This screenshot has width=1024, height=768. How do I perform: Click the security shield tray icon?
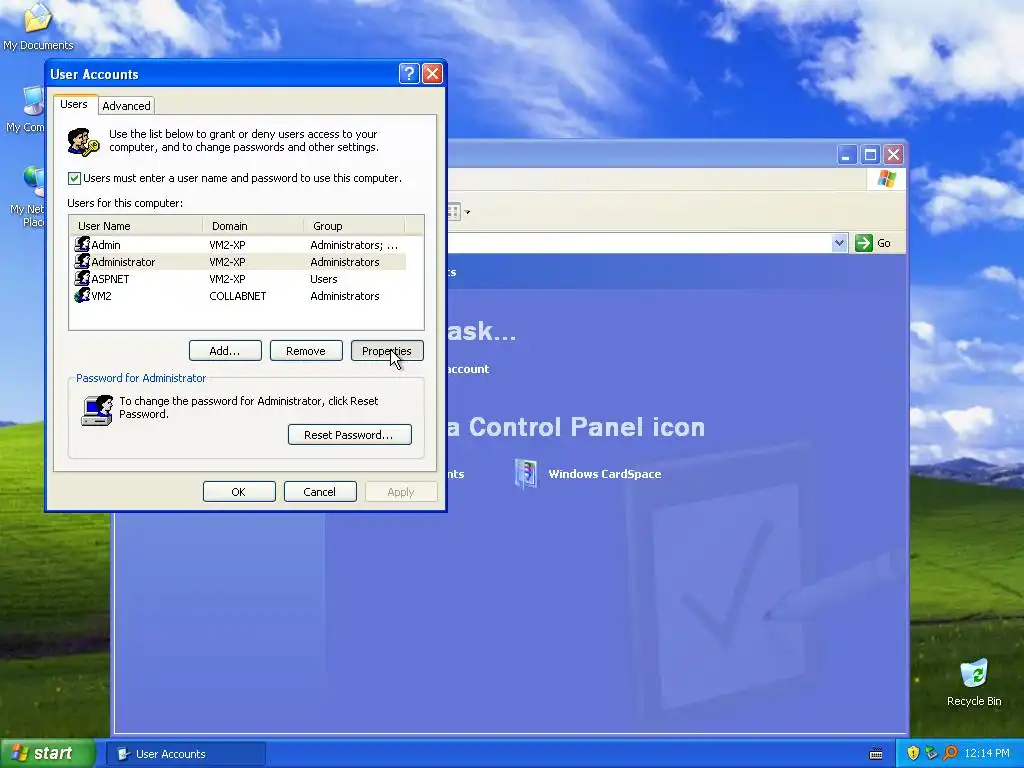pyautogui.click(x=912, y=753)
